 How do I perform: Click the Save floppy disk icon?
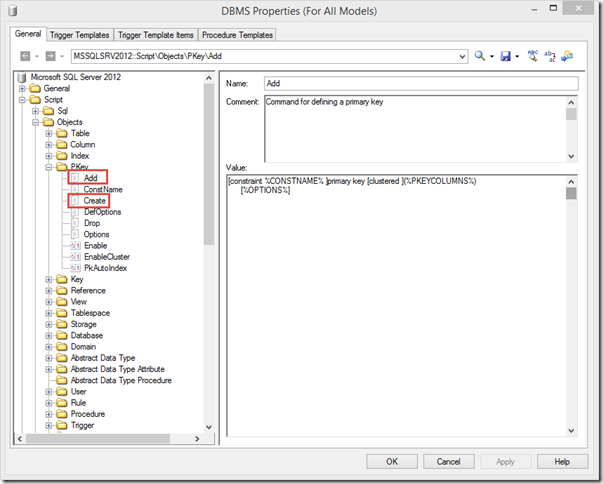(x=505, y=56)
